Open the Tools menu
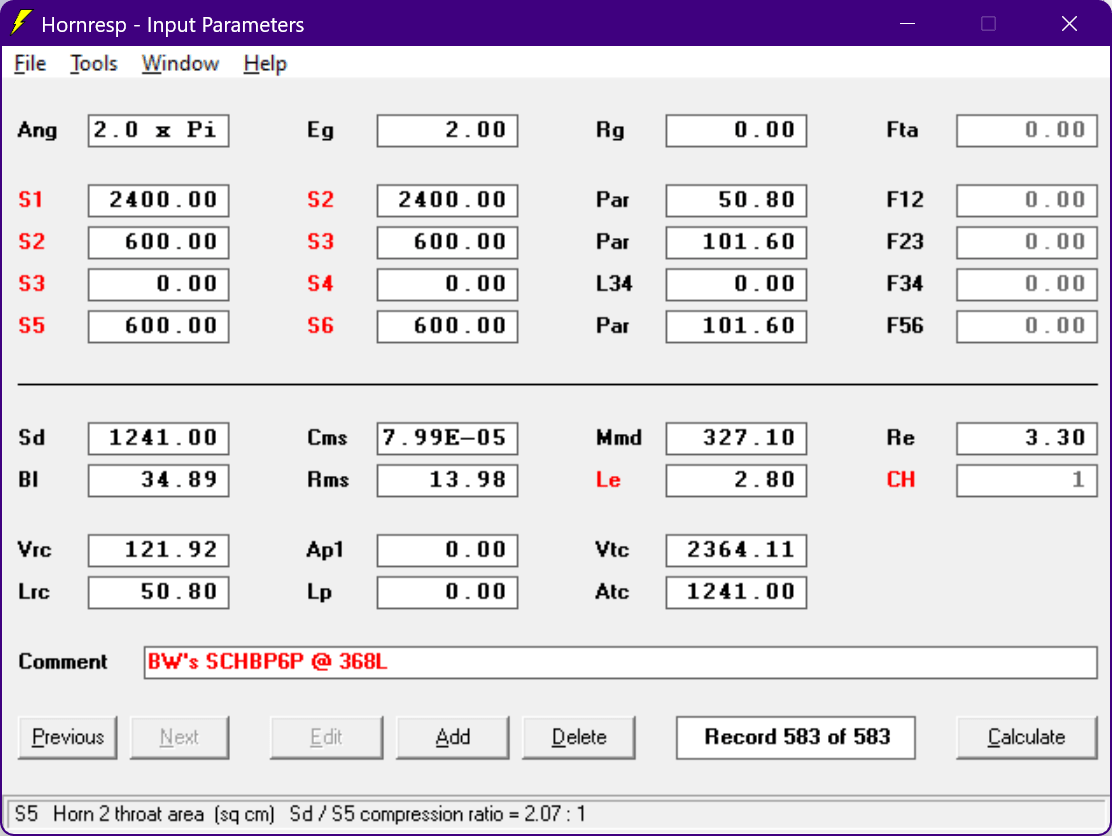Screen dimensions: 1112x836 pos(93,64)
